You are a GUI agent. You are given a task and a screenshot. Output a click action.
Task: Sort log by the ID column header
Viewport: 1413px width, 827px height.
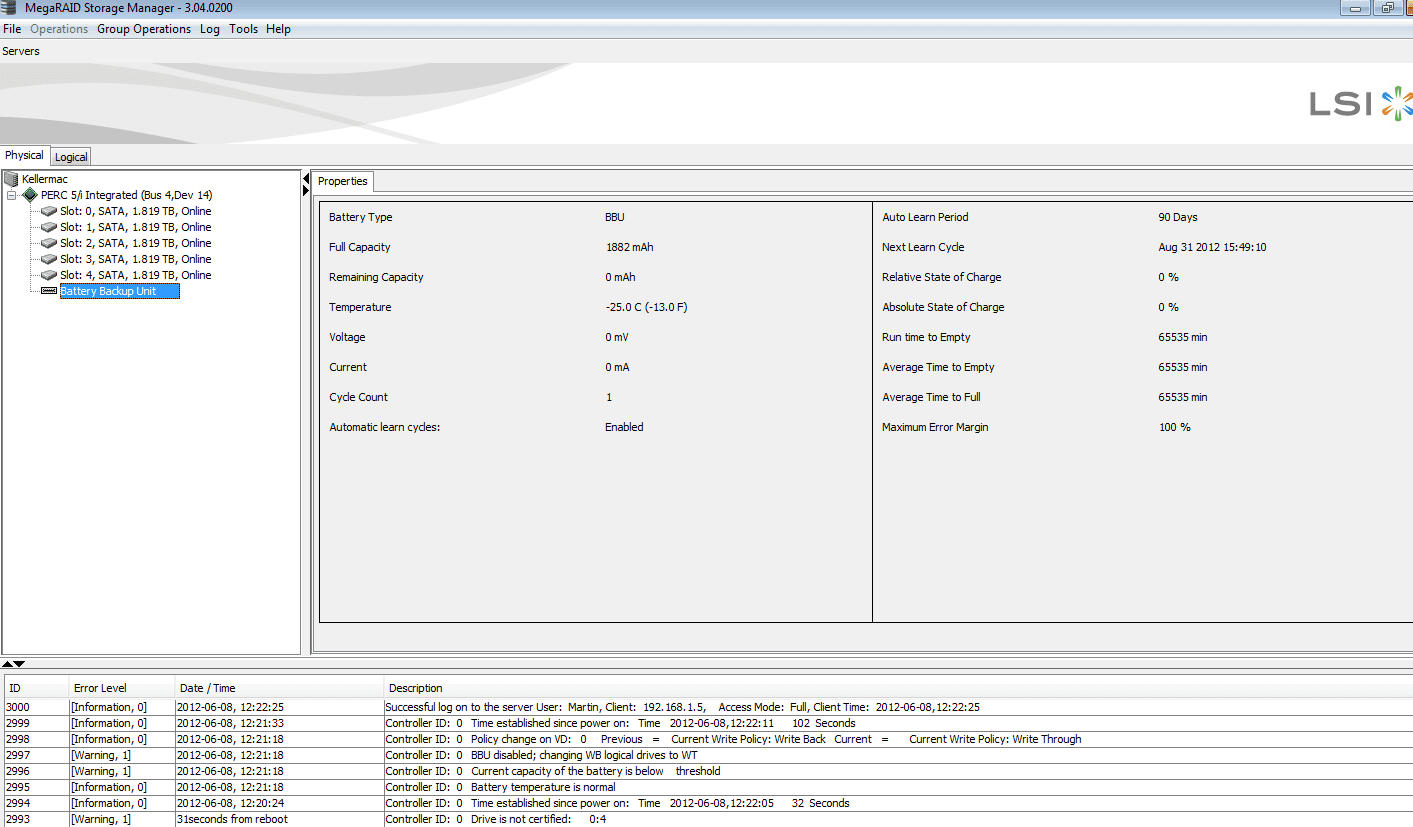coord(37,688)
